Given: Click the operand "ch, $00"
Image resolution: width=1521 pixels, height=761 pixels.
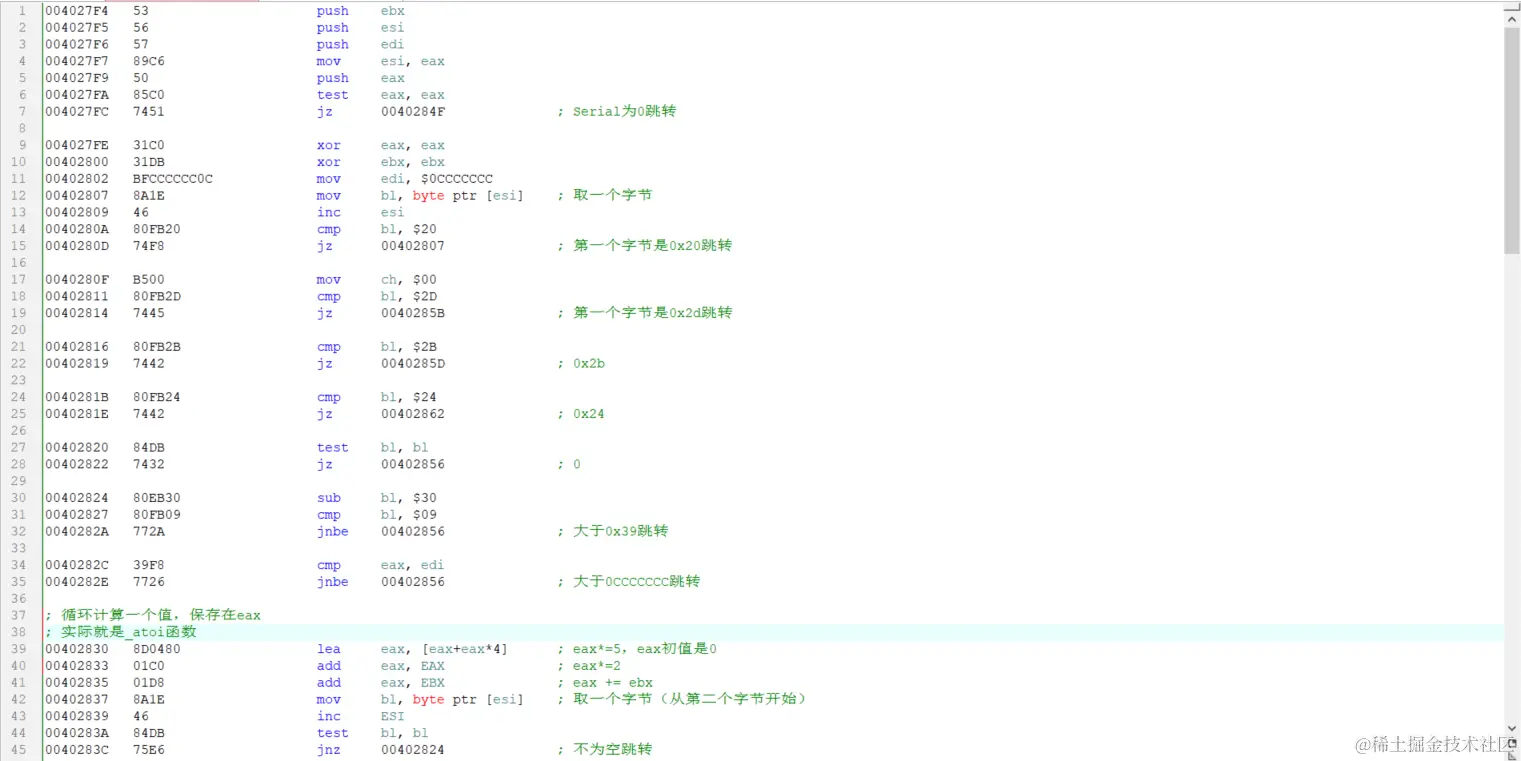Looking at the screenshot, I should [x=409, y=280].
